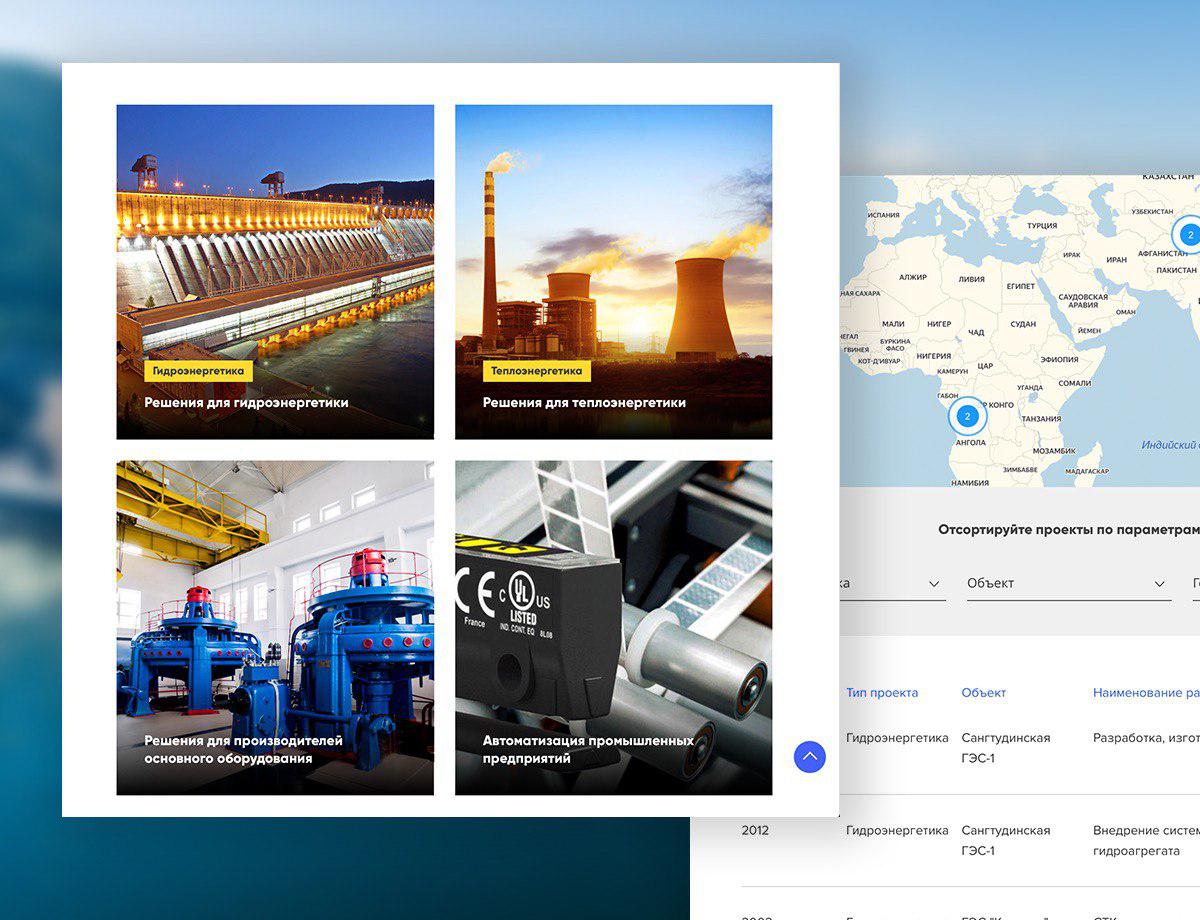Image resolution: width=1200 pixels, height=920 pixels.
Task: Click the АЛЖИР label on the map
Action: coord(913,277)
